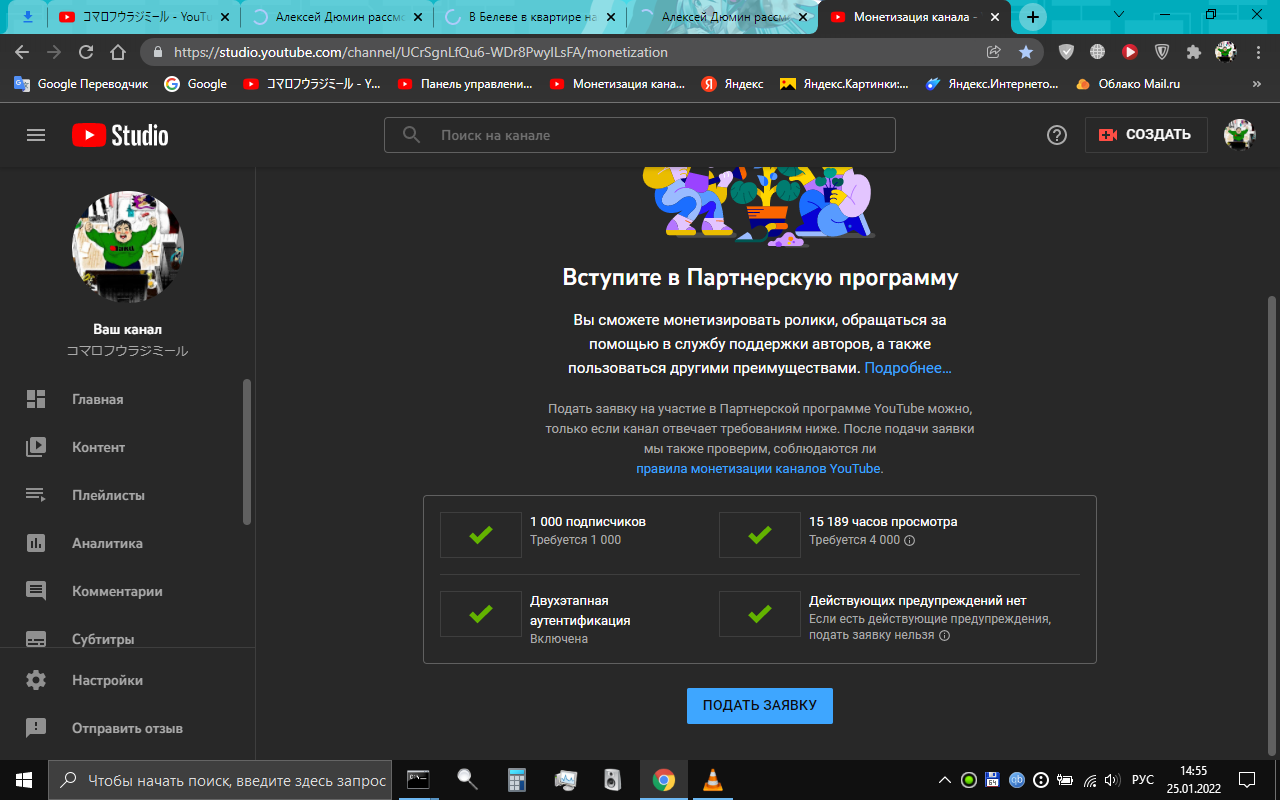Click info icon next to watch hours requirement
1280x800 pixels.
point(909,540)
